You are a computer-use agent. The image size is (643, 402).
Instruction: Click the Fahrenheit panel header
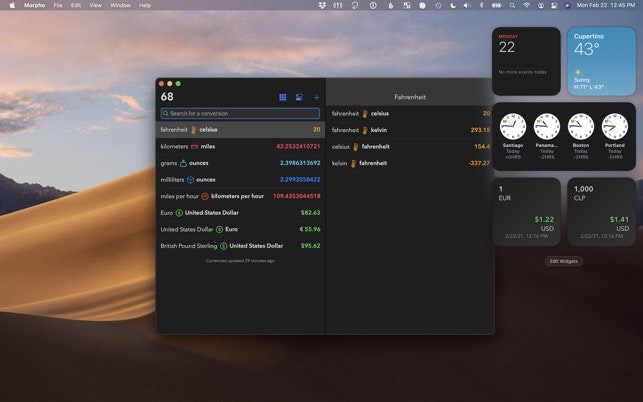[410, 97]
